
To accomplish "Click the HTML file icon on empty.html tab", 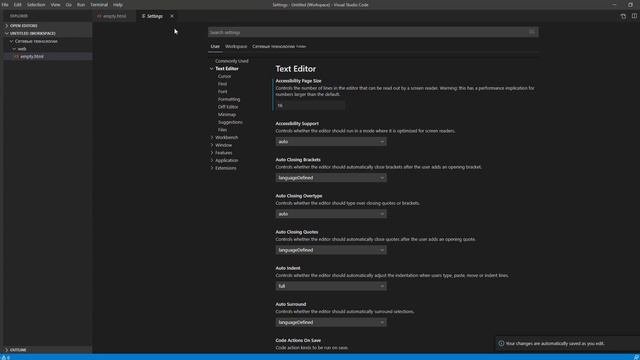I will point(99,16).
